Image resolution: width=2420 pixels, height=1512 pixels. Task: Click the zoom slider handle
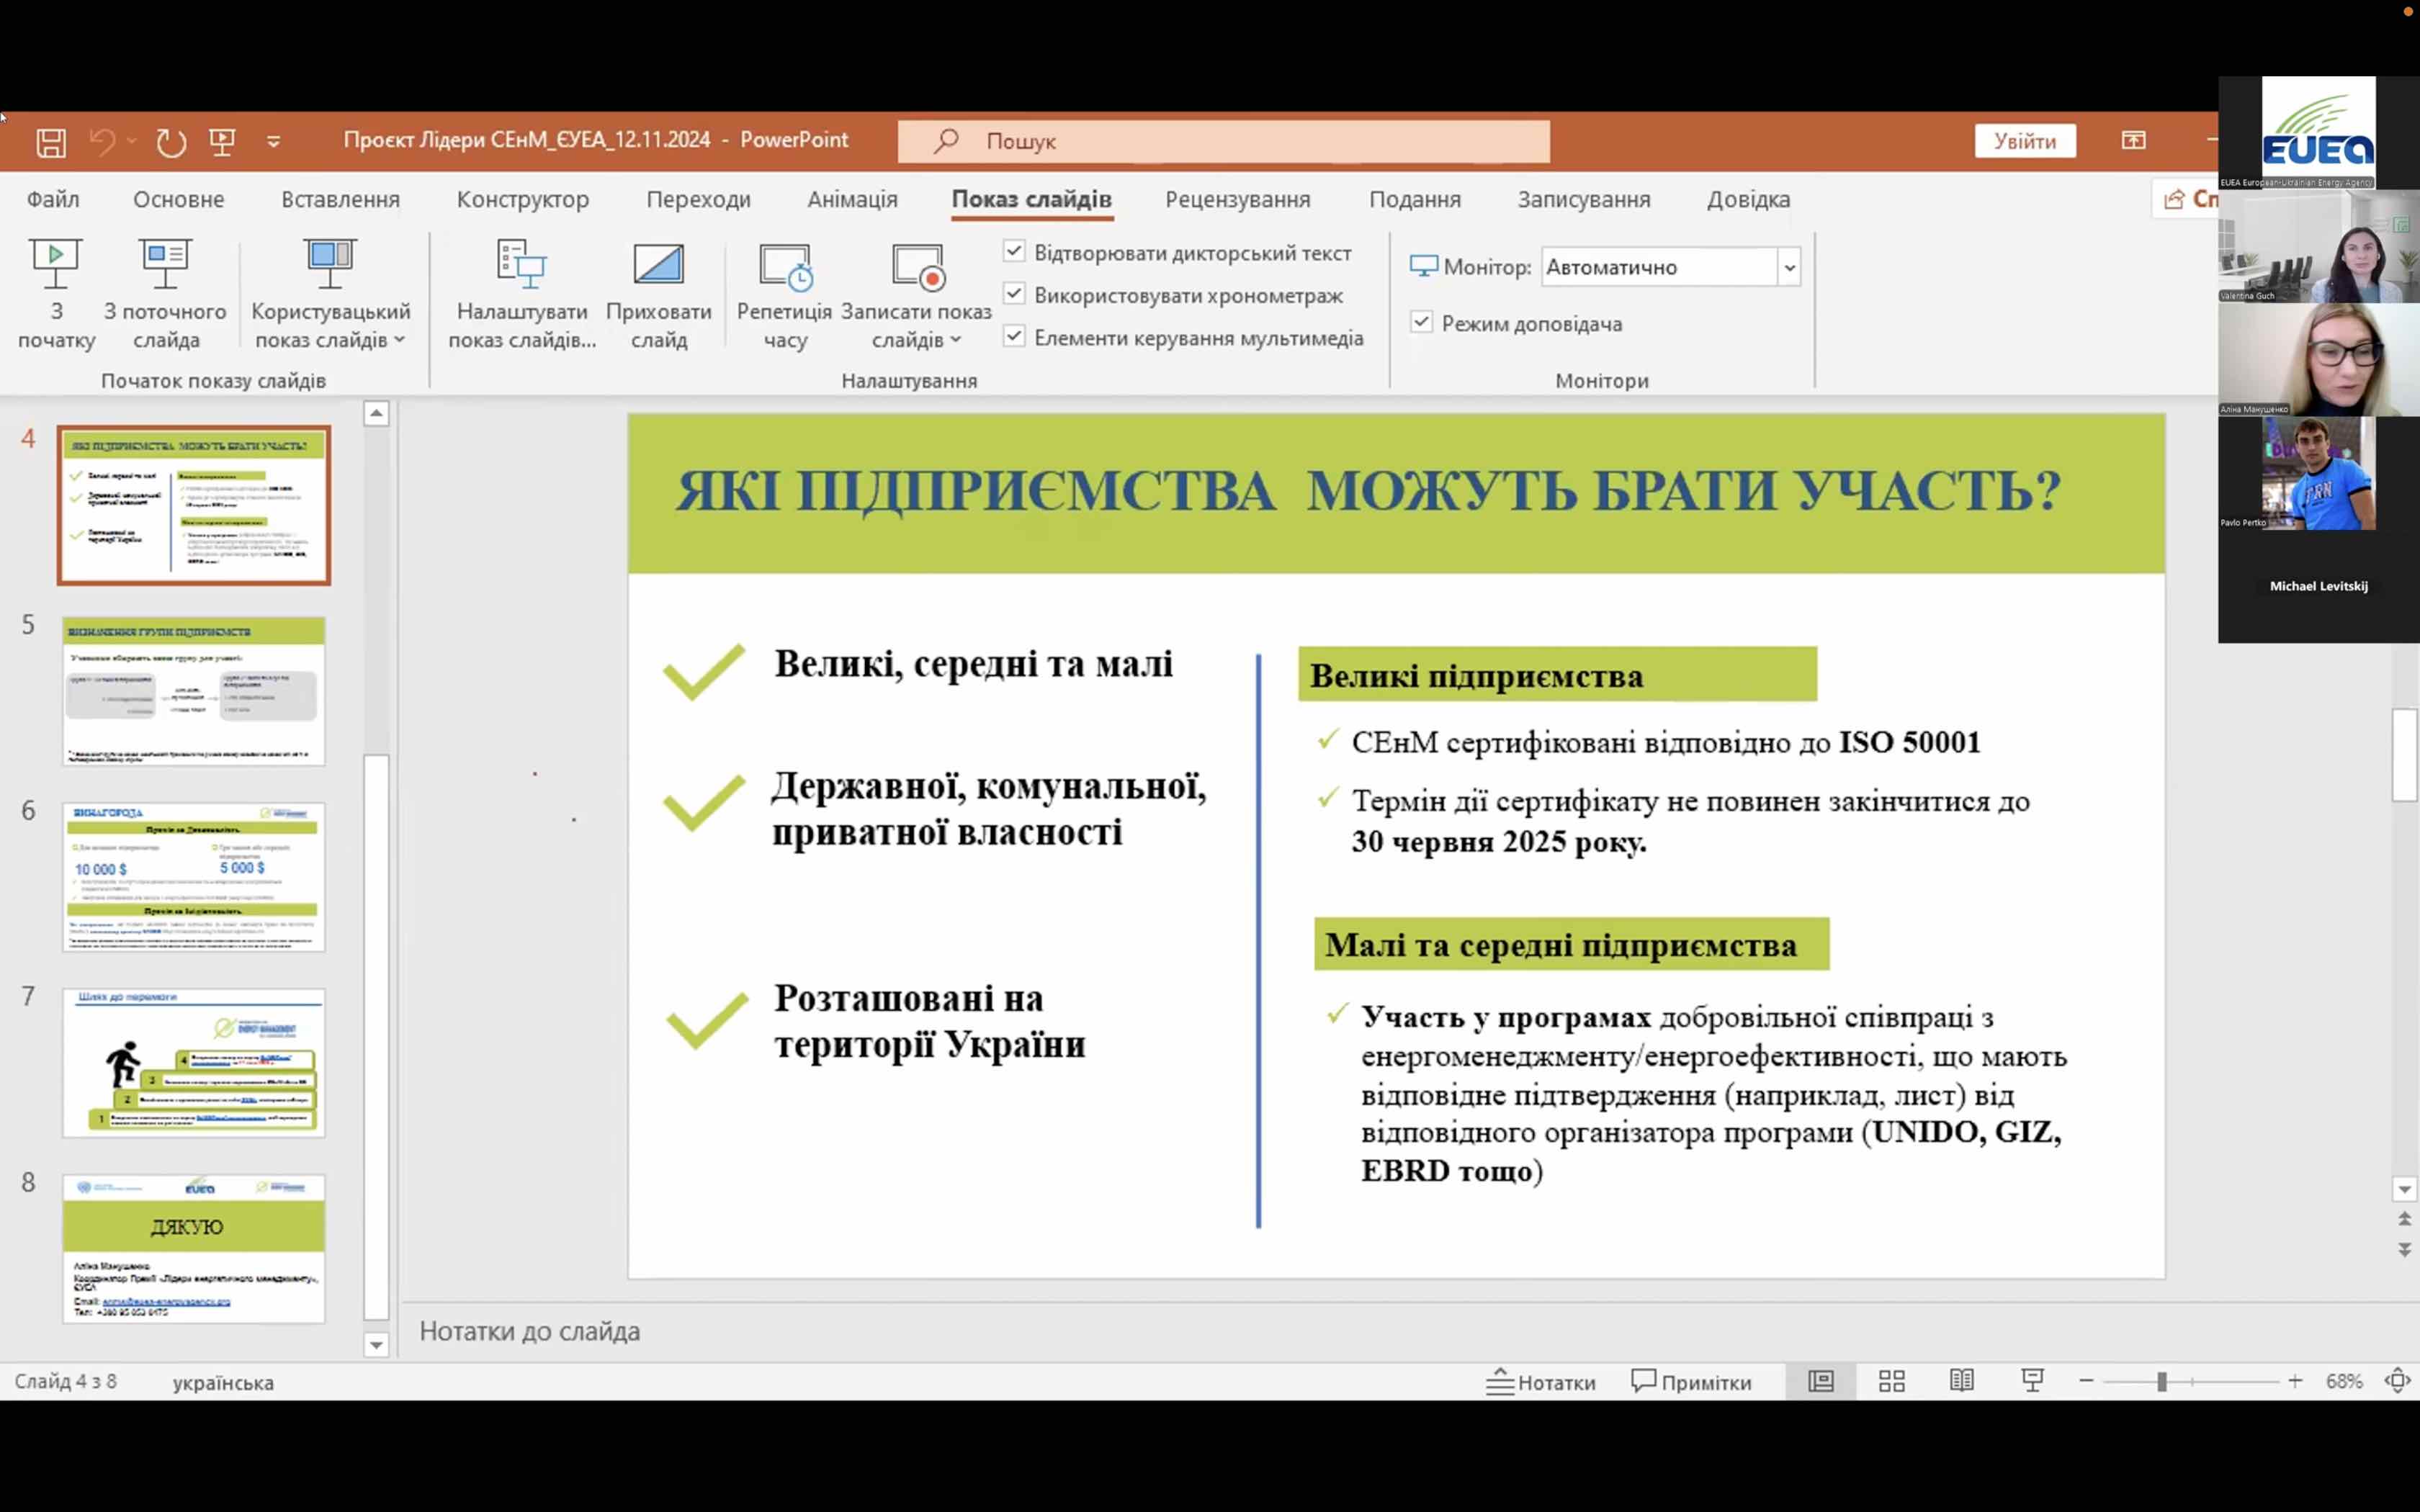(2161, 1382)
